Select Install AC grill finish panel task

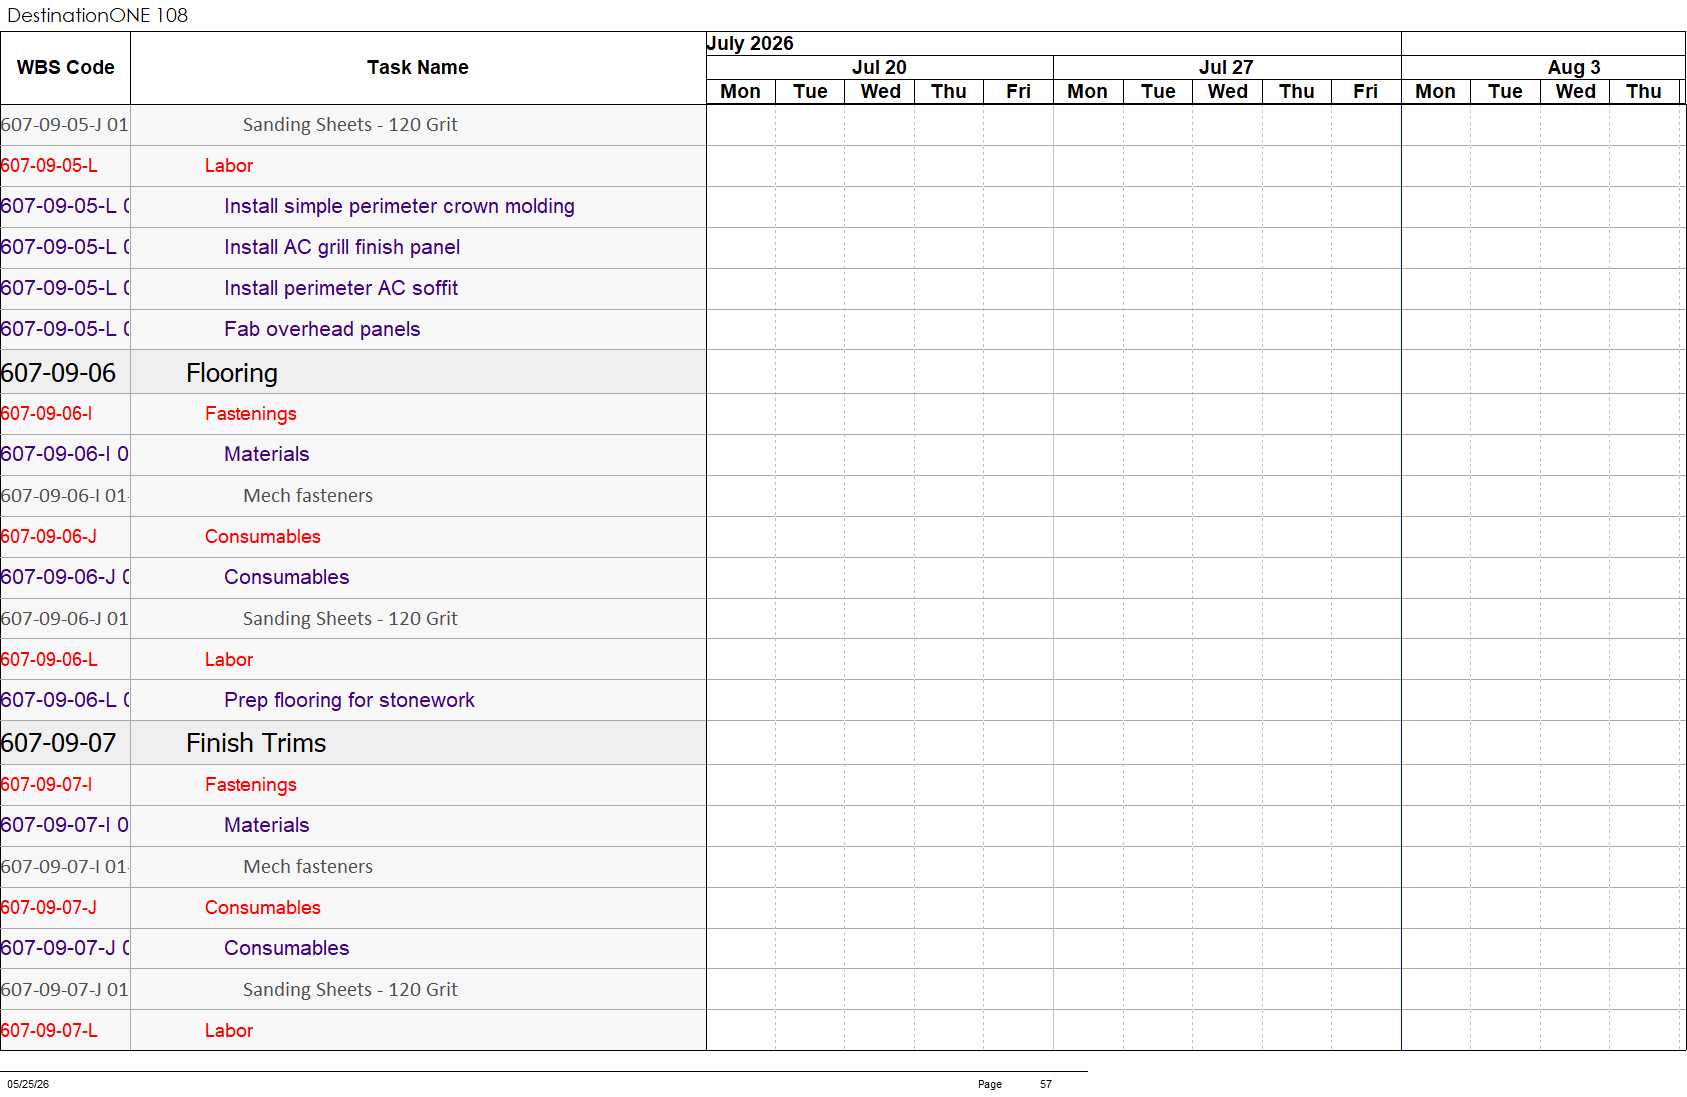(342, 247)
